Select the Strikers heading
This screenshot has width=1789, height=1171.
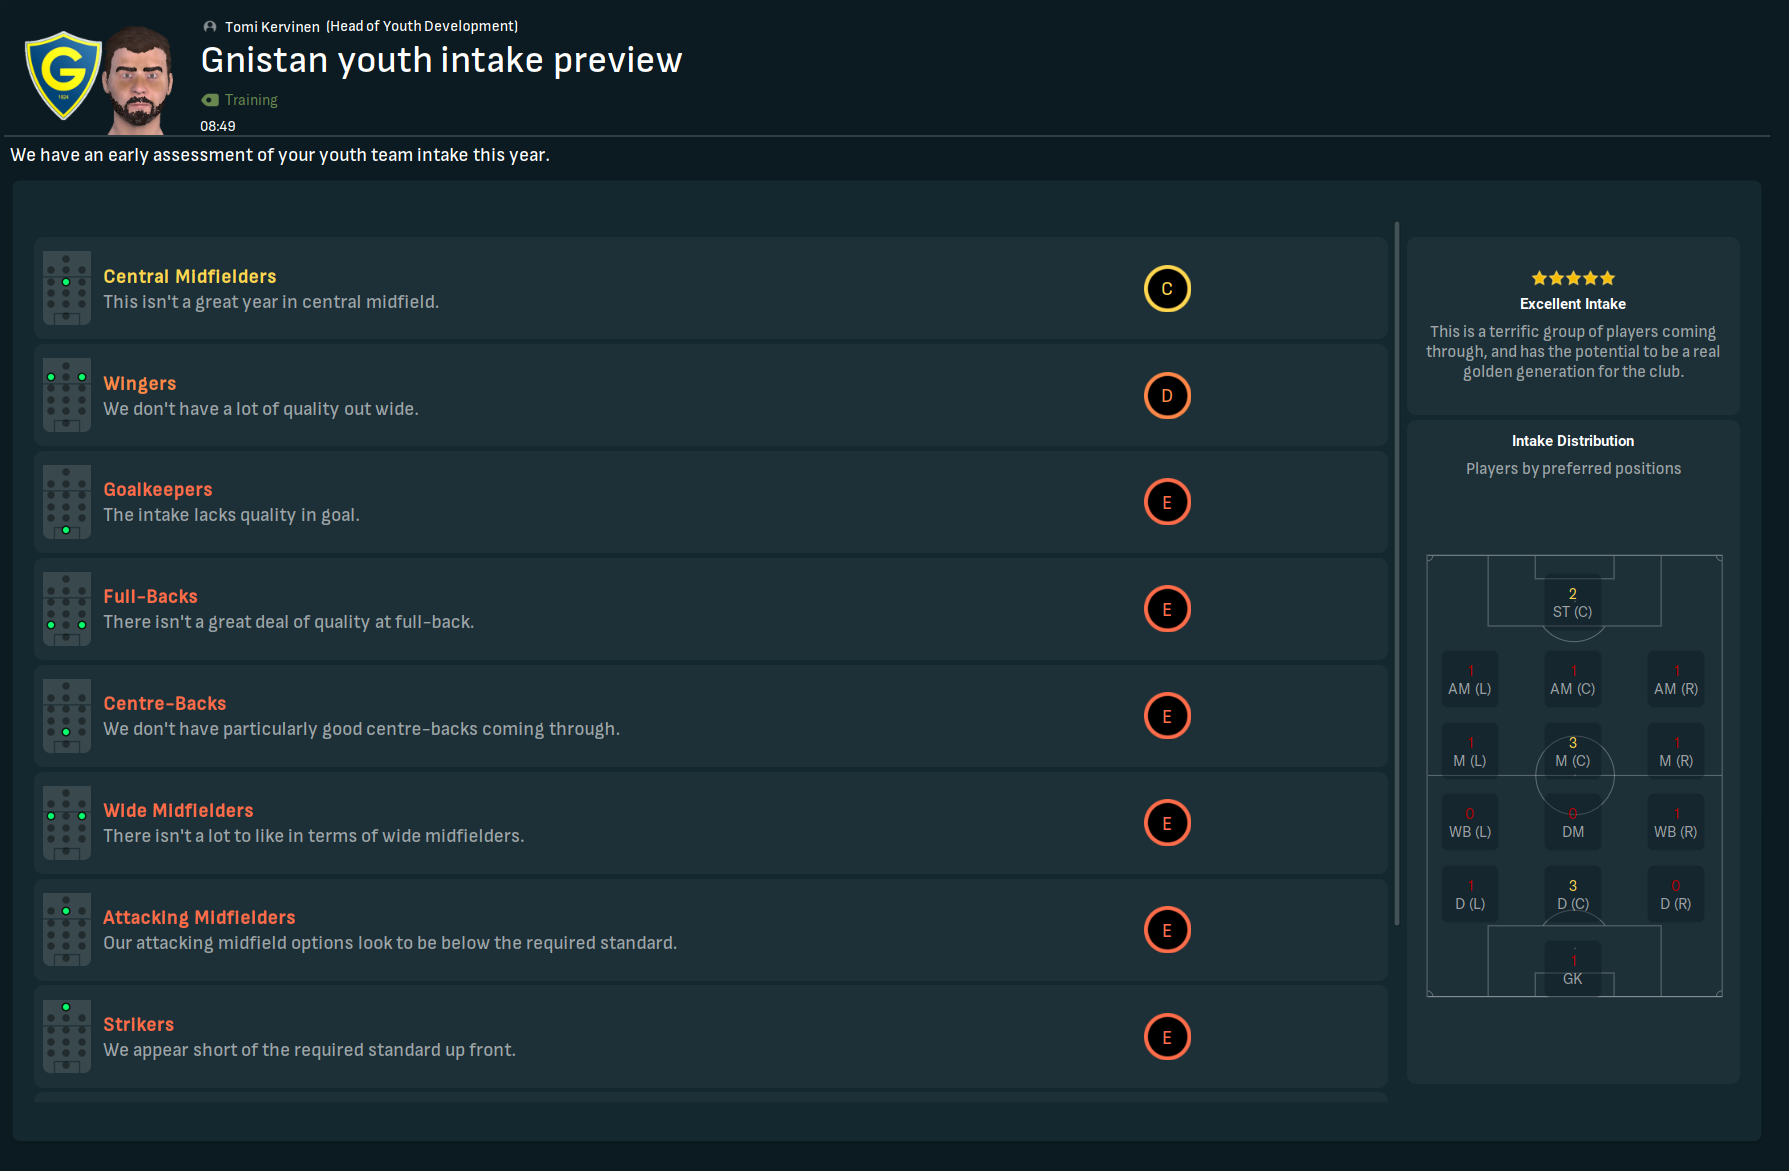[139, 1024]
